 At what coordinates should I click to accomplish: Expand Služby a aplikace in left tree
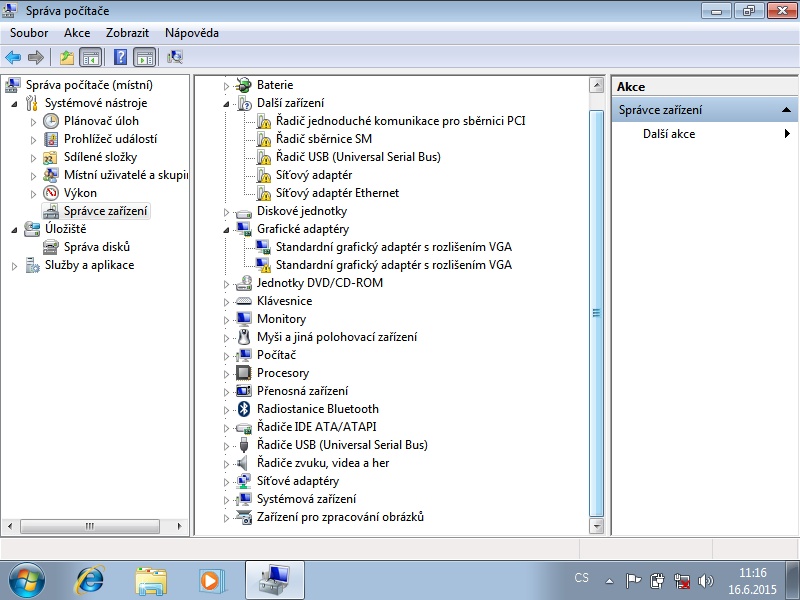click(14, 265)
